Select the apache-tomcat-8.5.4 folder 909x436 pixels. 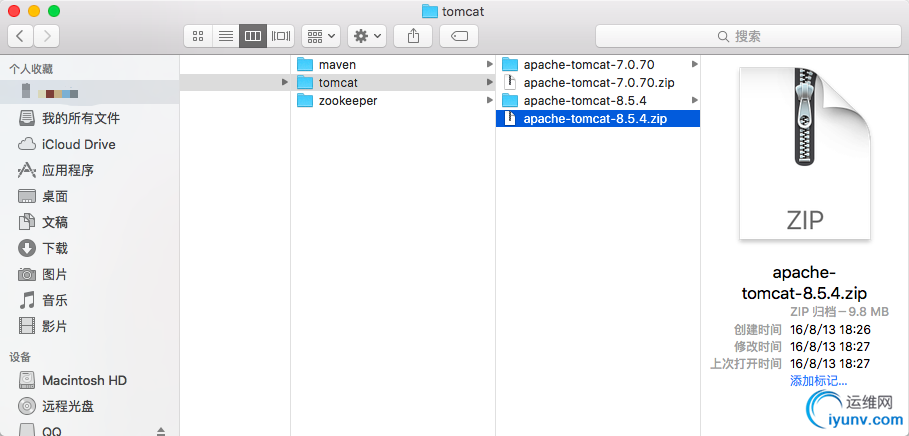(598, 100)
